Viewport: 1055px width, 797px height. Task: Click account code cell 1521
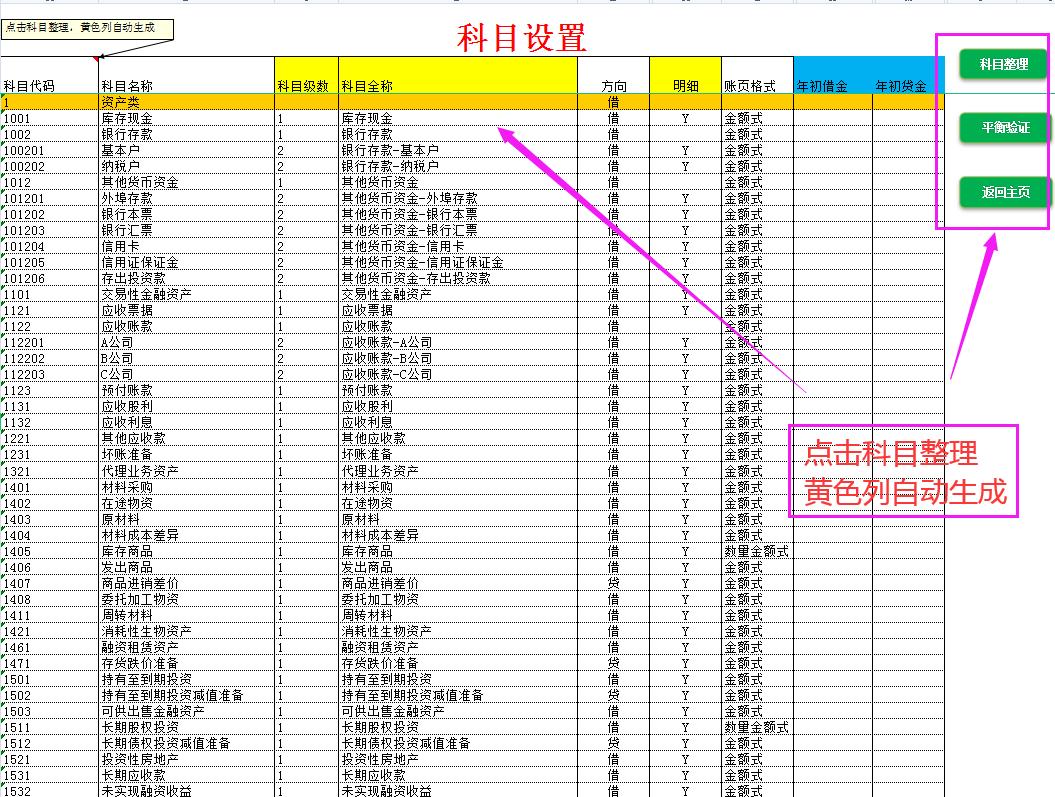click(x=50, y=759)
